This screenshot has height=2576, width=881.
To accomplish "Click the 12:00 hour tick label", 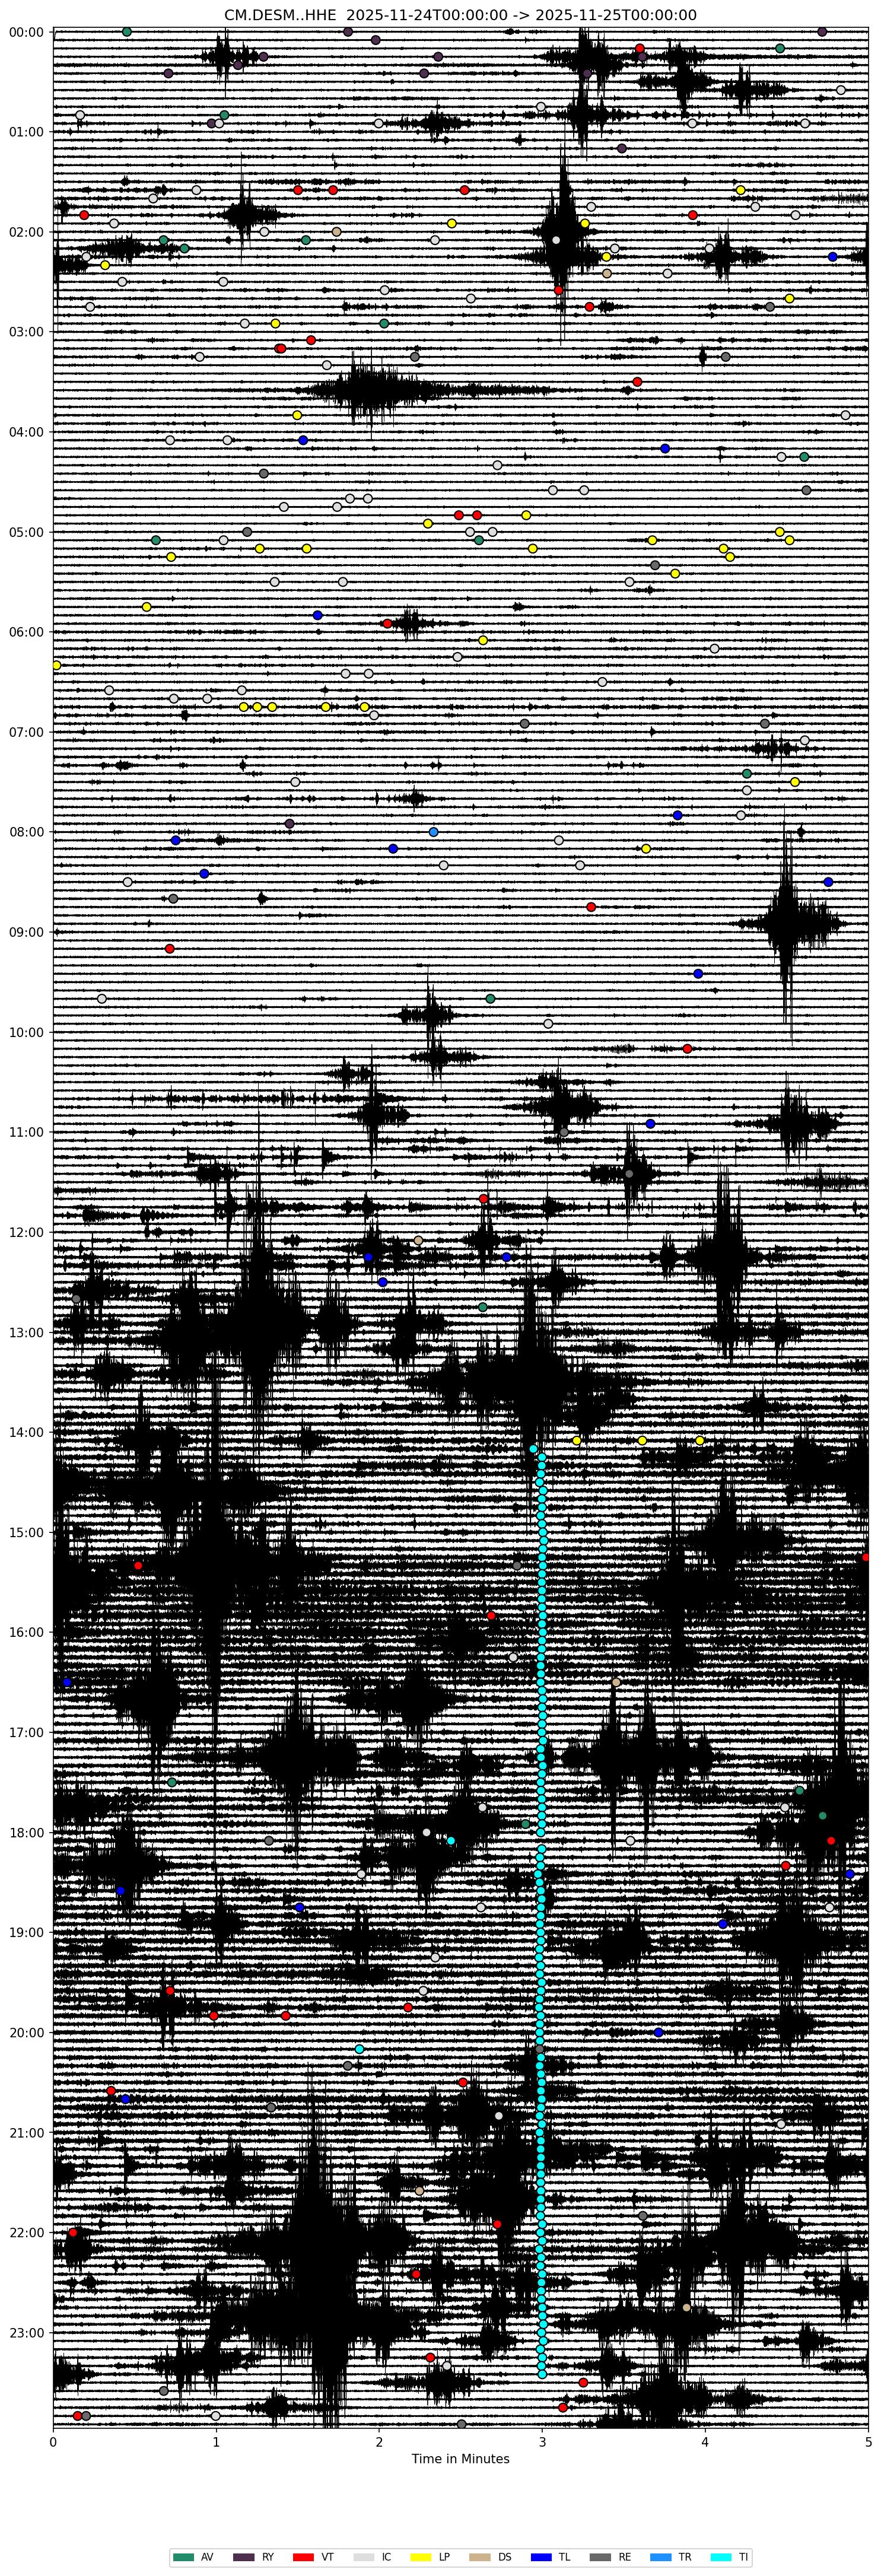I will point(25,1232).
